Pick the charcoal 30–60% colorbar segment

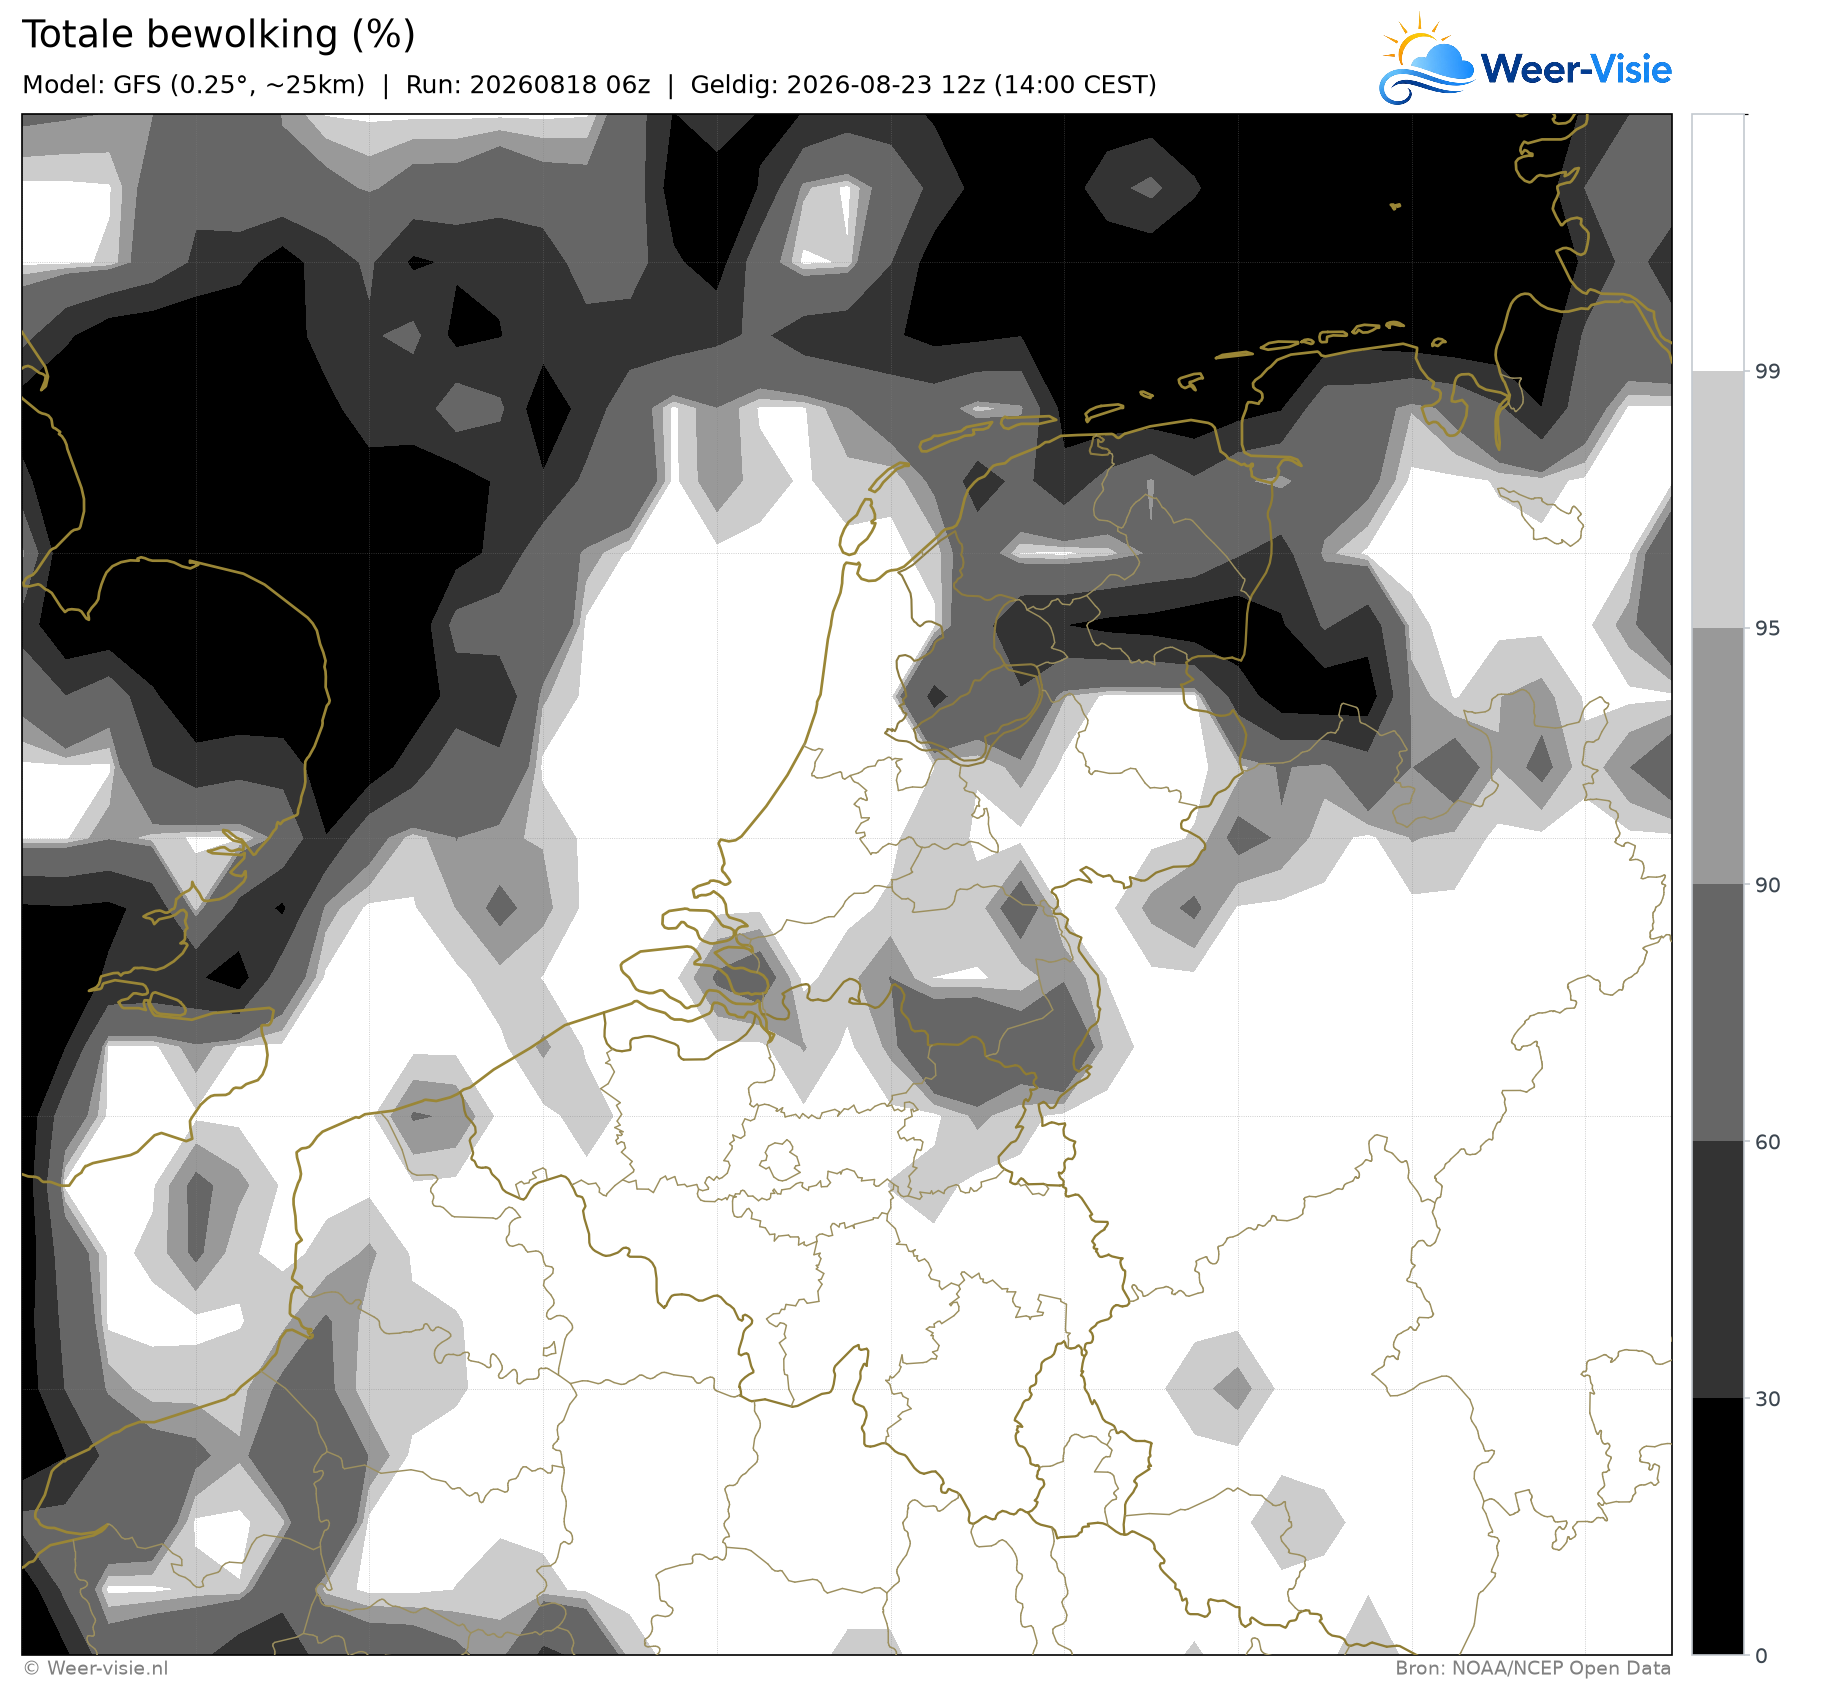pyautogui.click(x=1718, y=1270)
